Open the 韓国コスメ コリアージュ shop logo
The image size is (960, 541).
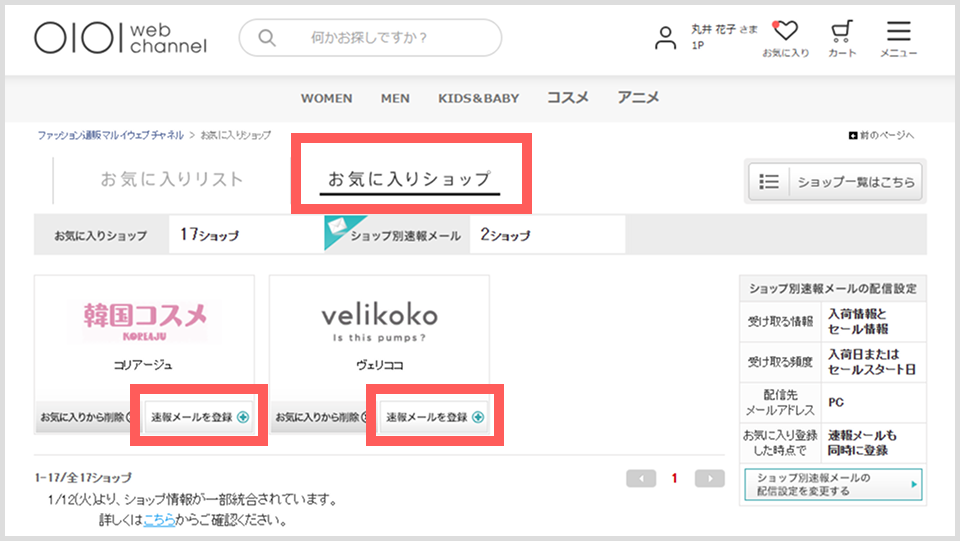(x=144, y=321)
